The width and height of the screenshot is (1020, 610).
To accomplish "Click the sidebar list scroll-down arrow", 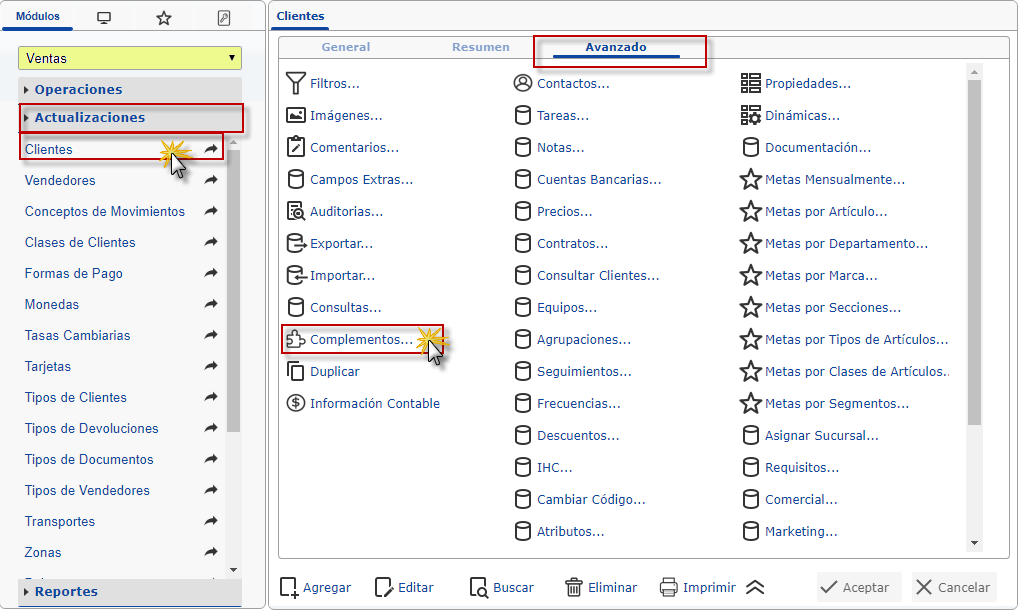I will [x=234, y=570].
